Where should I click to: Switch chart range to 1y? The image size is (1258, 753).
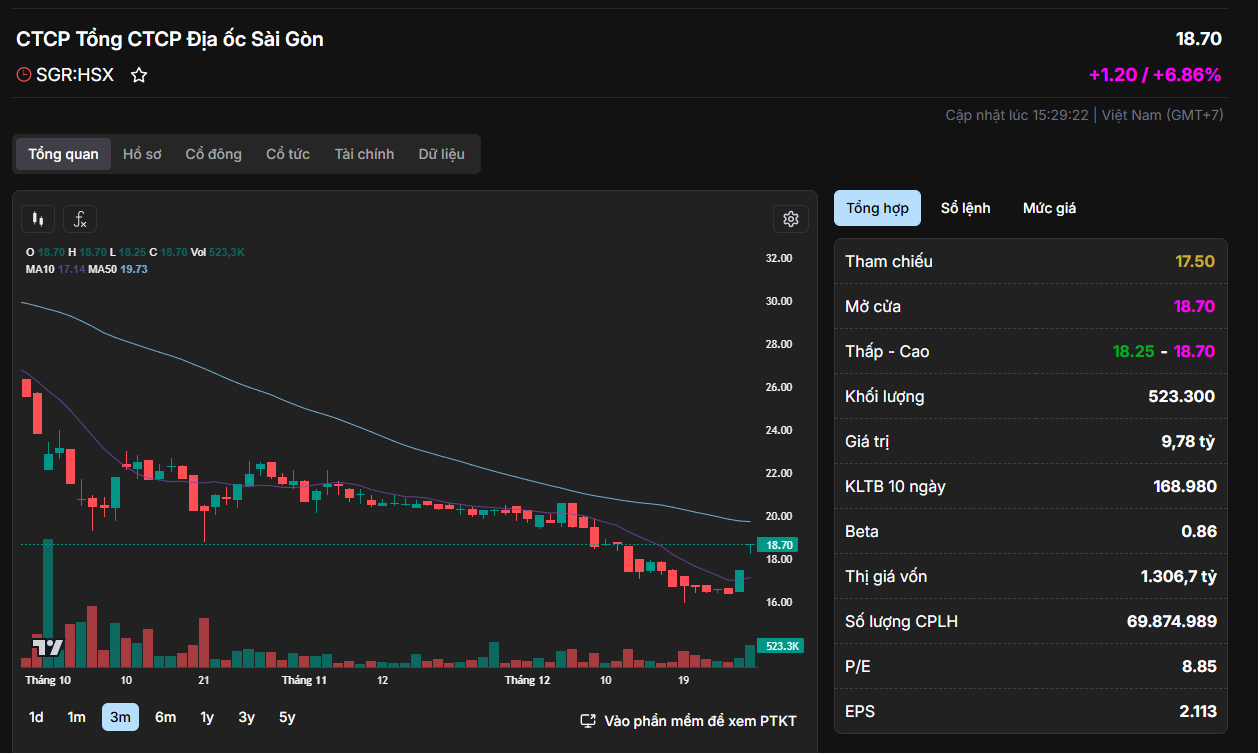pyautogui.click(x=207, y=717)
